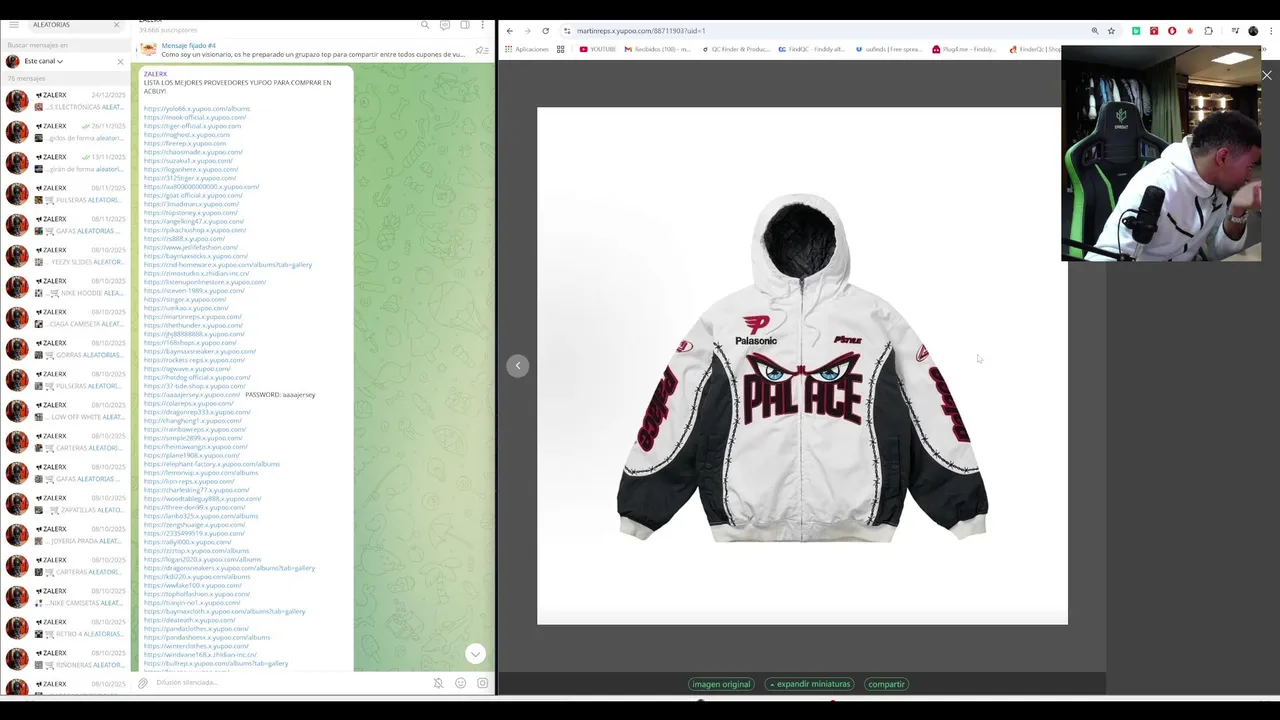Open link elephant-factory.x.yupoo.com/albums
The image size is (1280, 720).
[x=211, y=464]
